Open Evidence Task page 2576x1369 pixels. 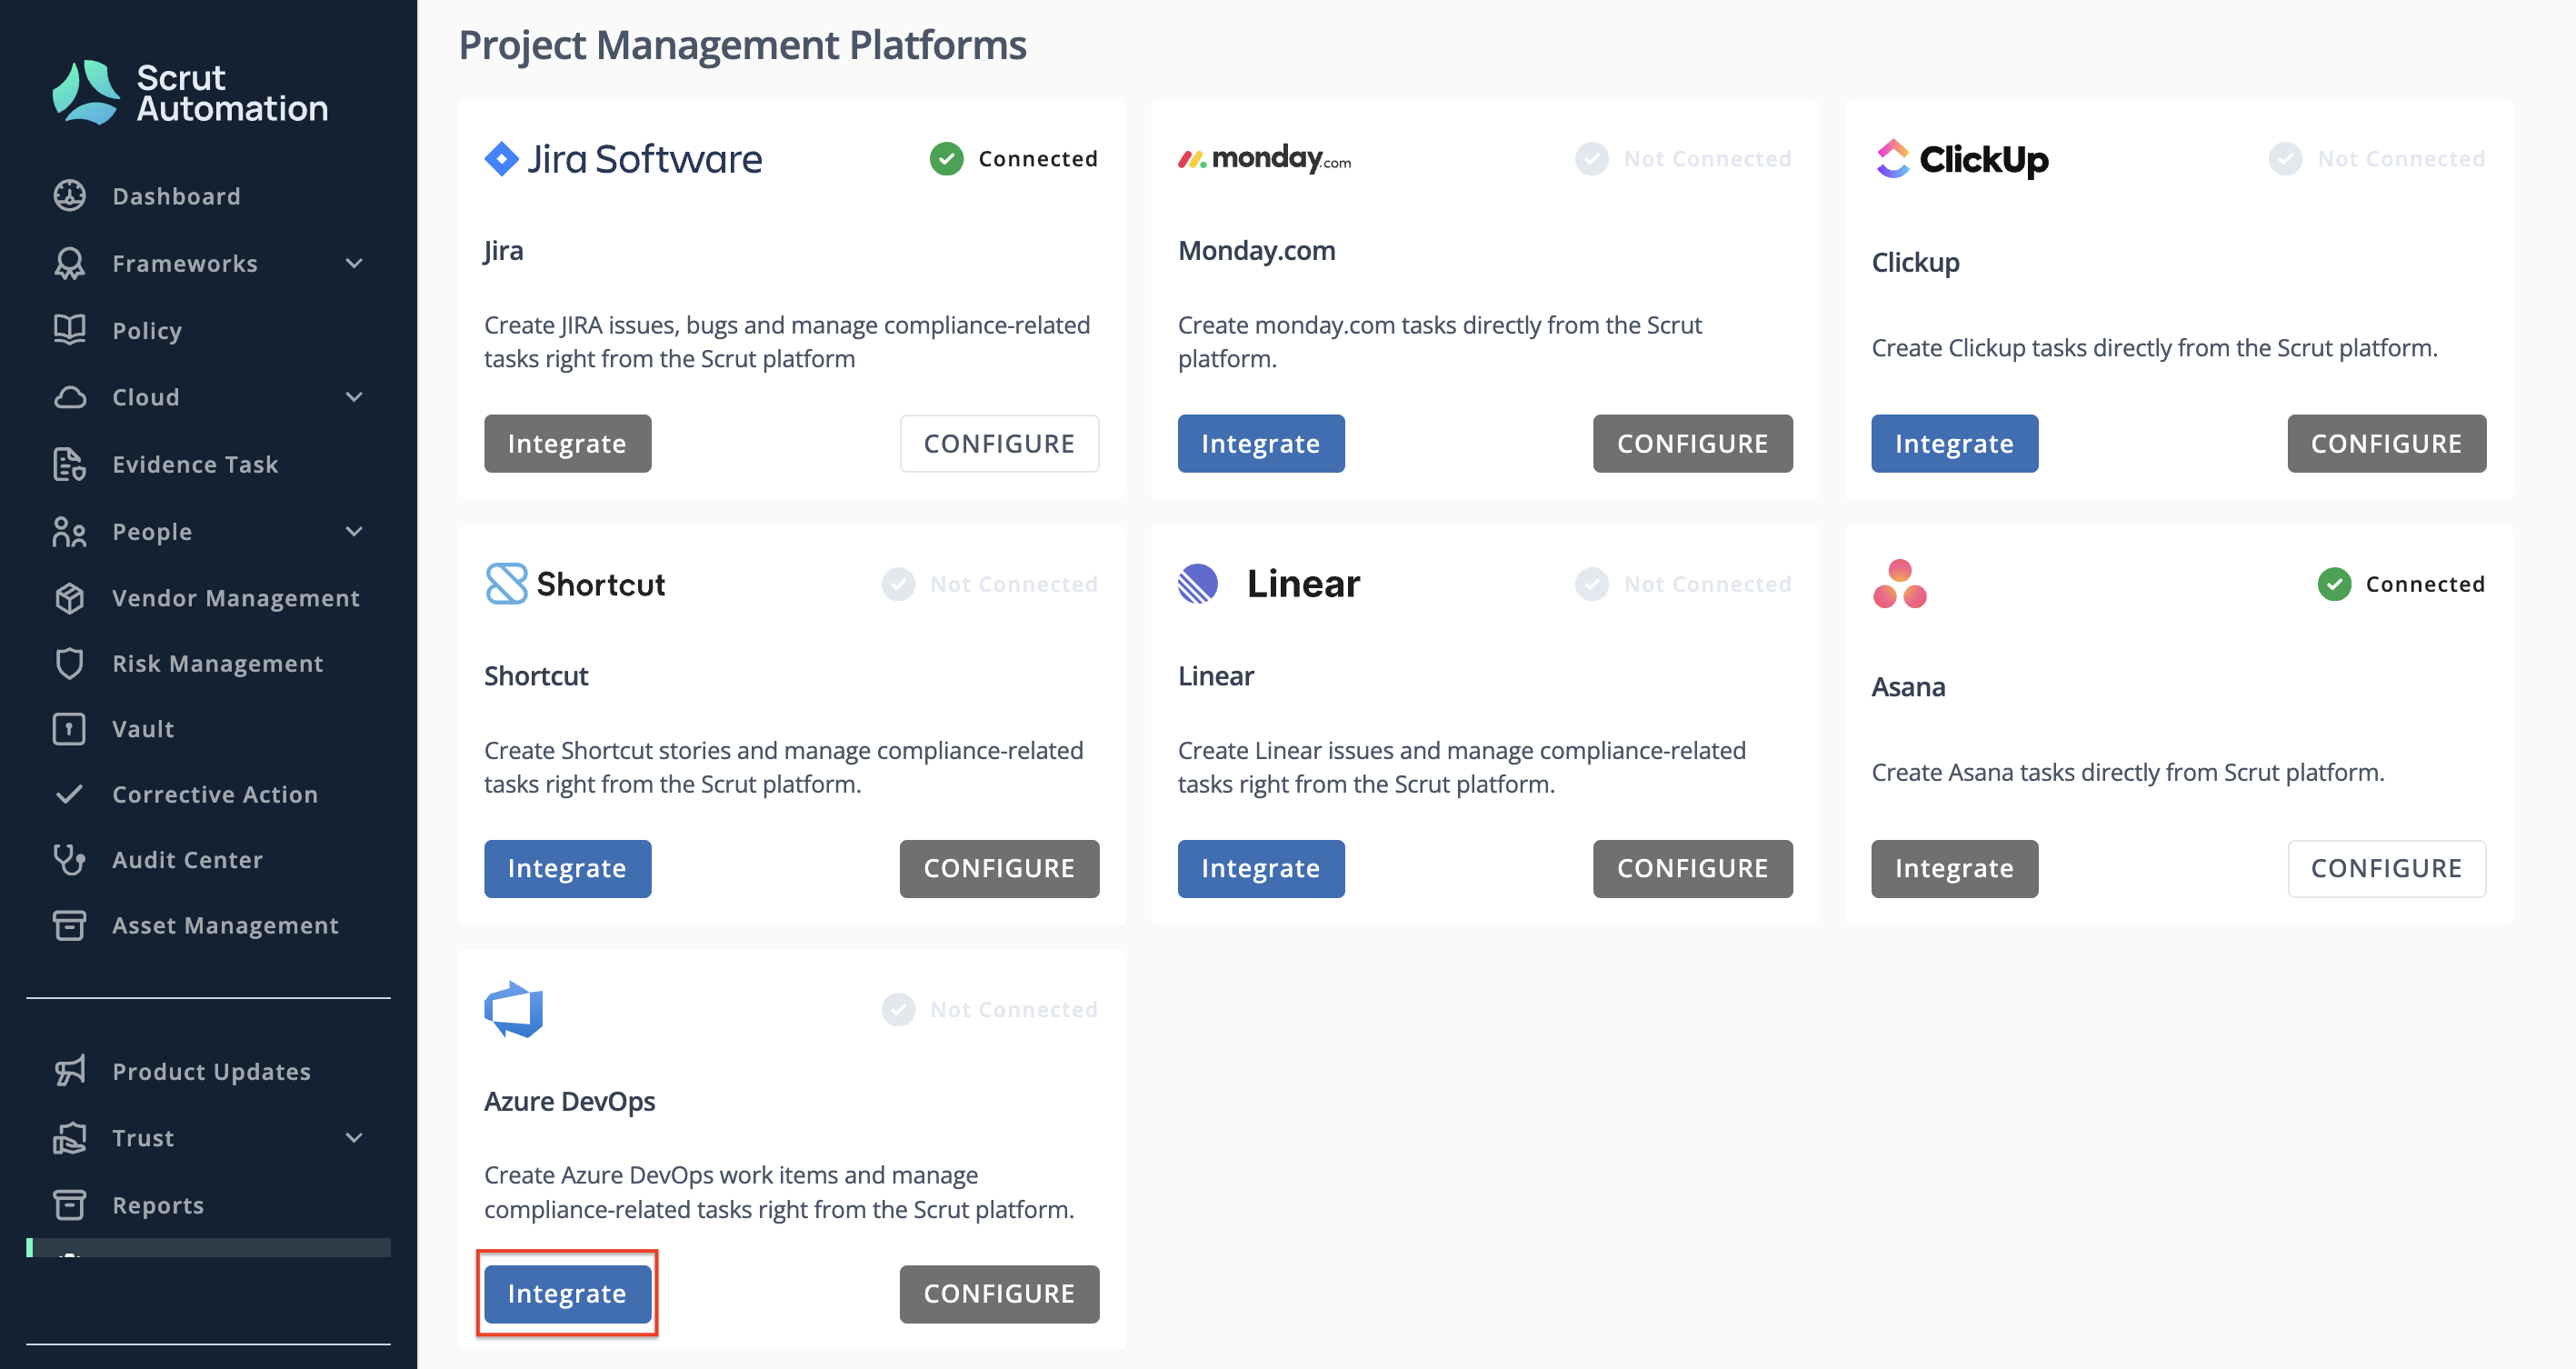[195, 464]
